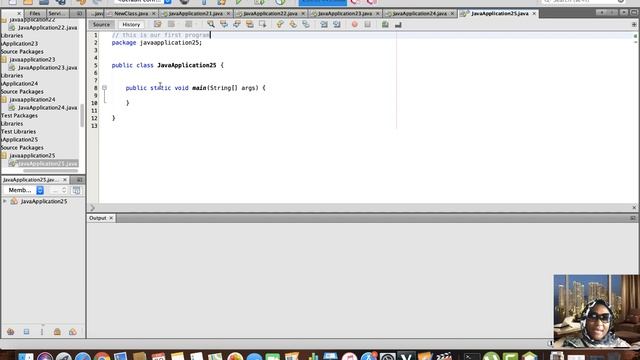Open the NewClass.java editor tab
The image size is (640, 360).
tap(131, 13)
